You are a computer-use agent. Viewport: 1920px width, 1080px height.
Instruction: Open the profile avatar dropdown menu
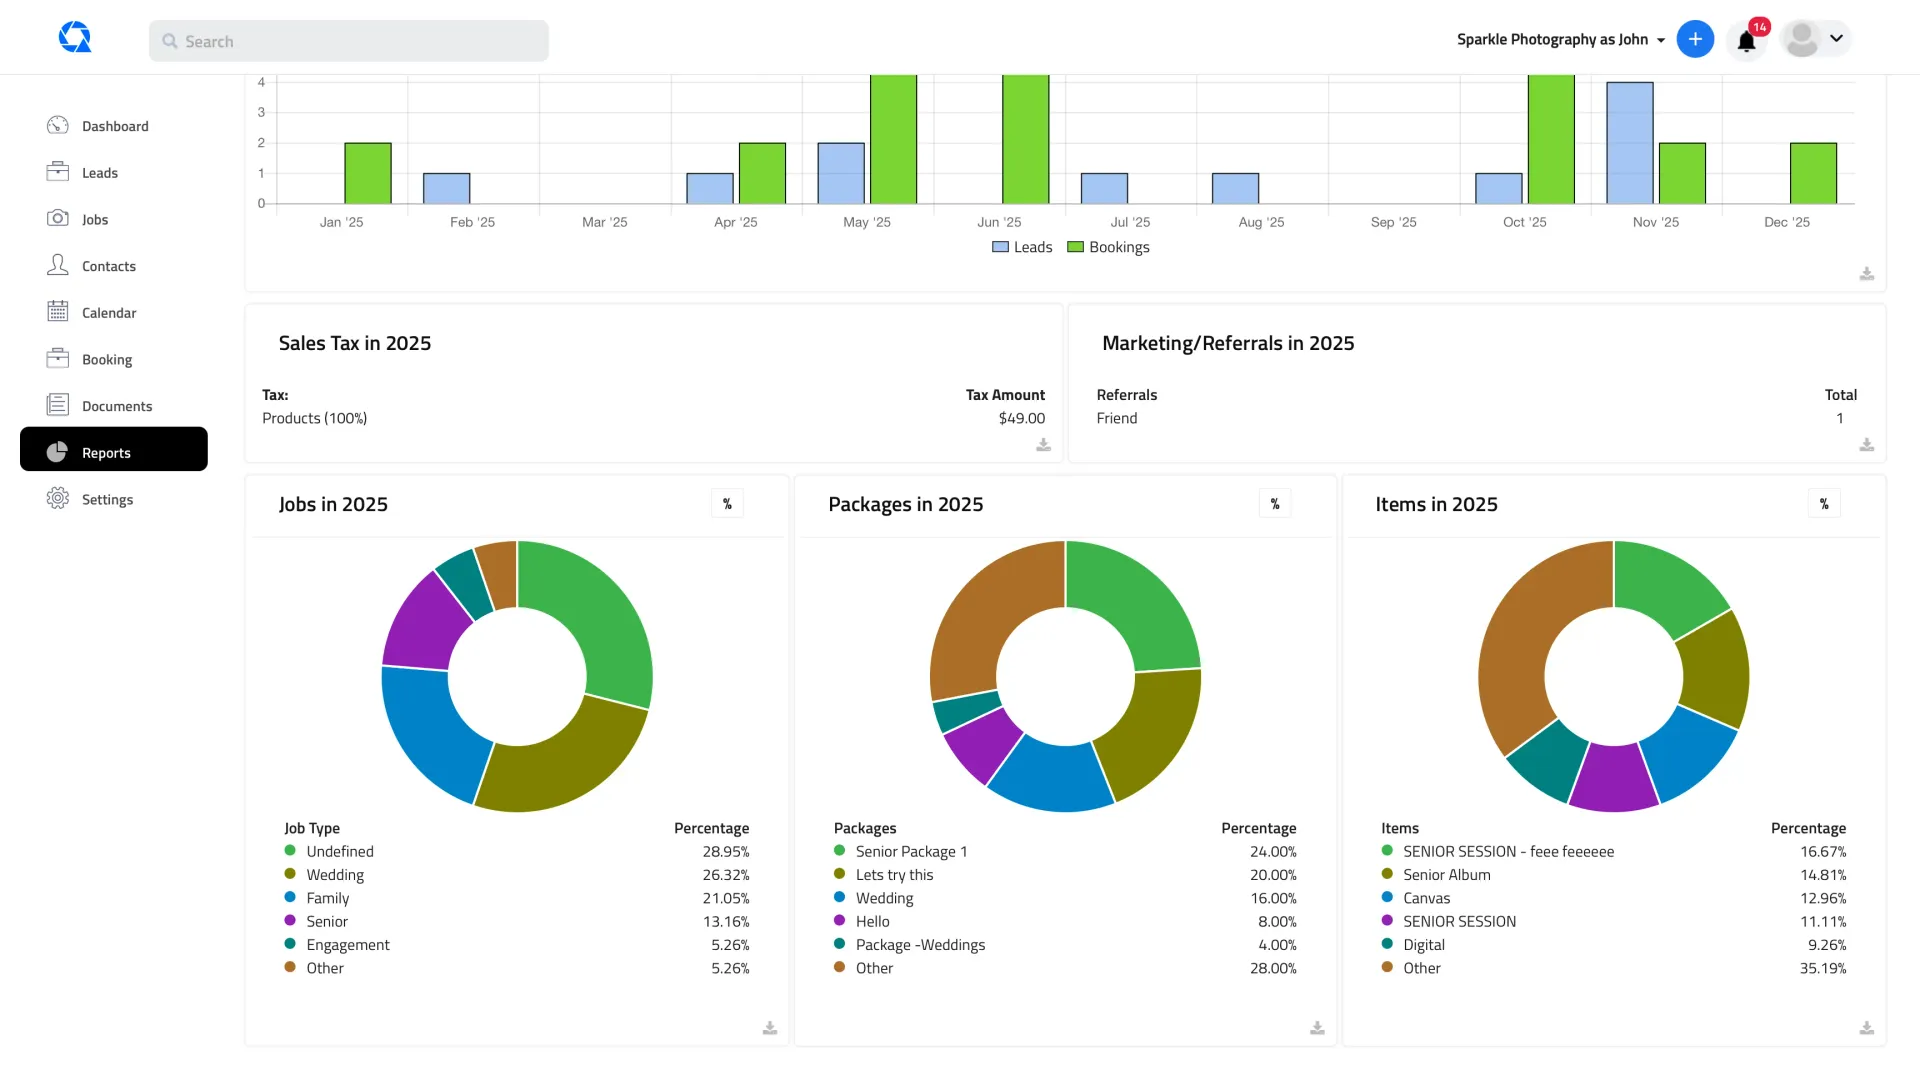tap(1815, 39)
